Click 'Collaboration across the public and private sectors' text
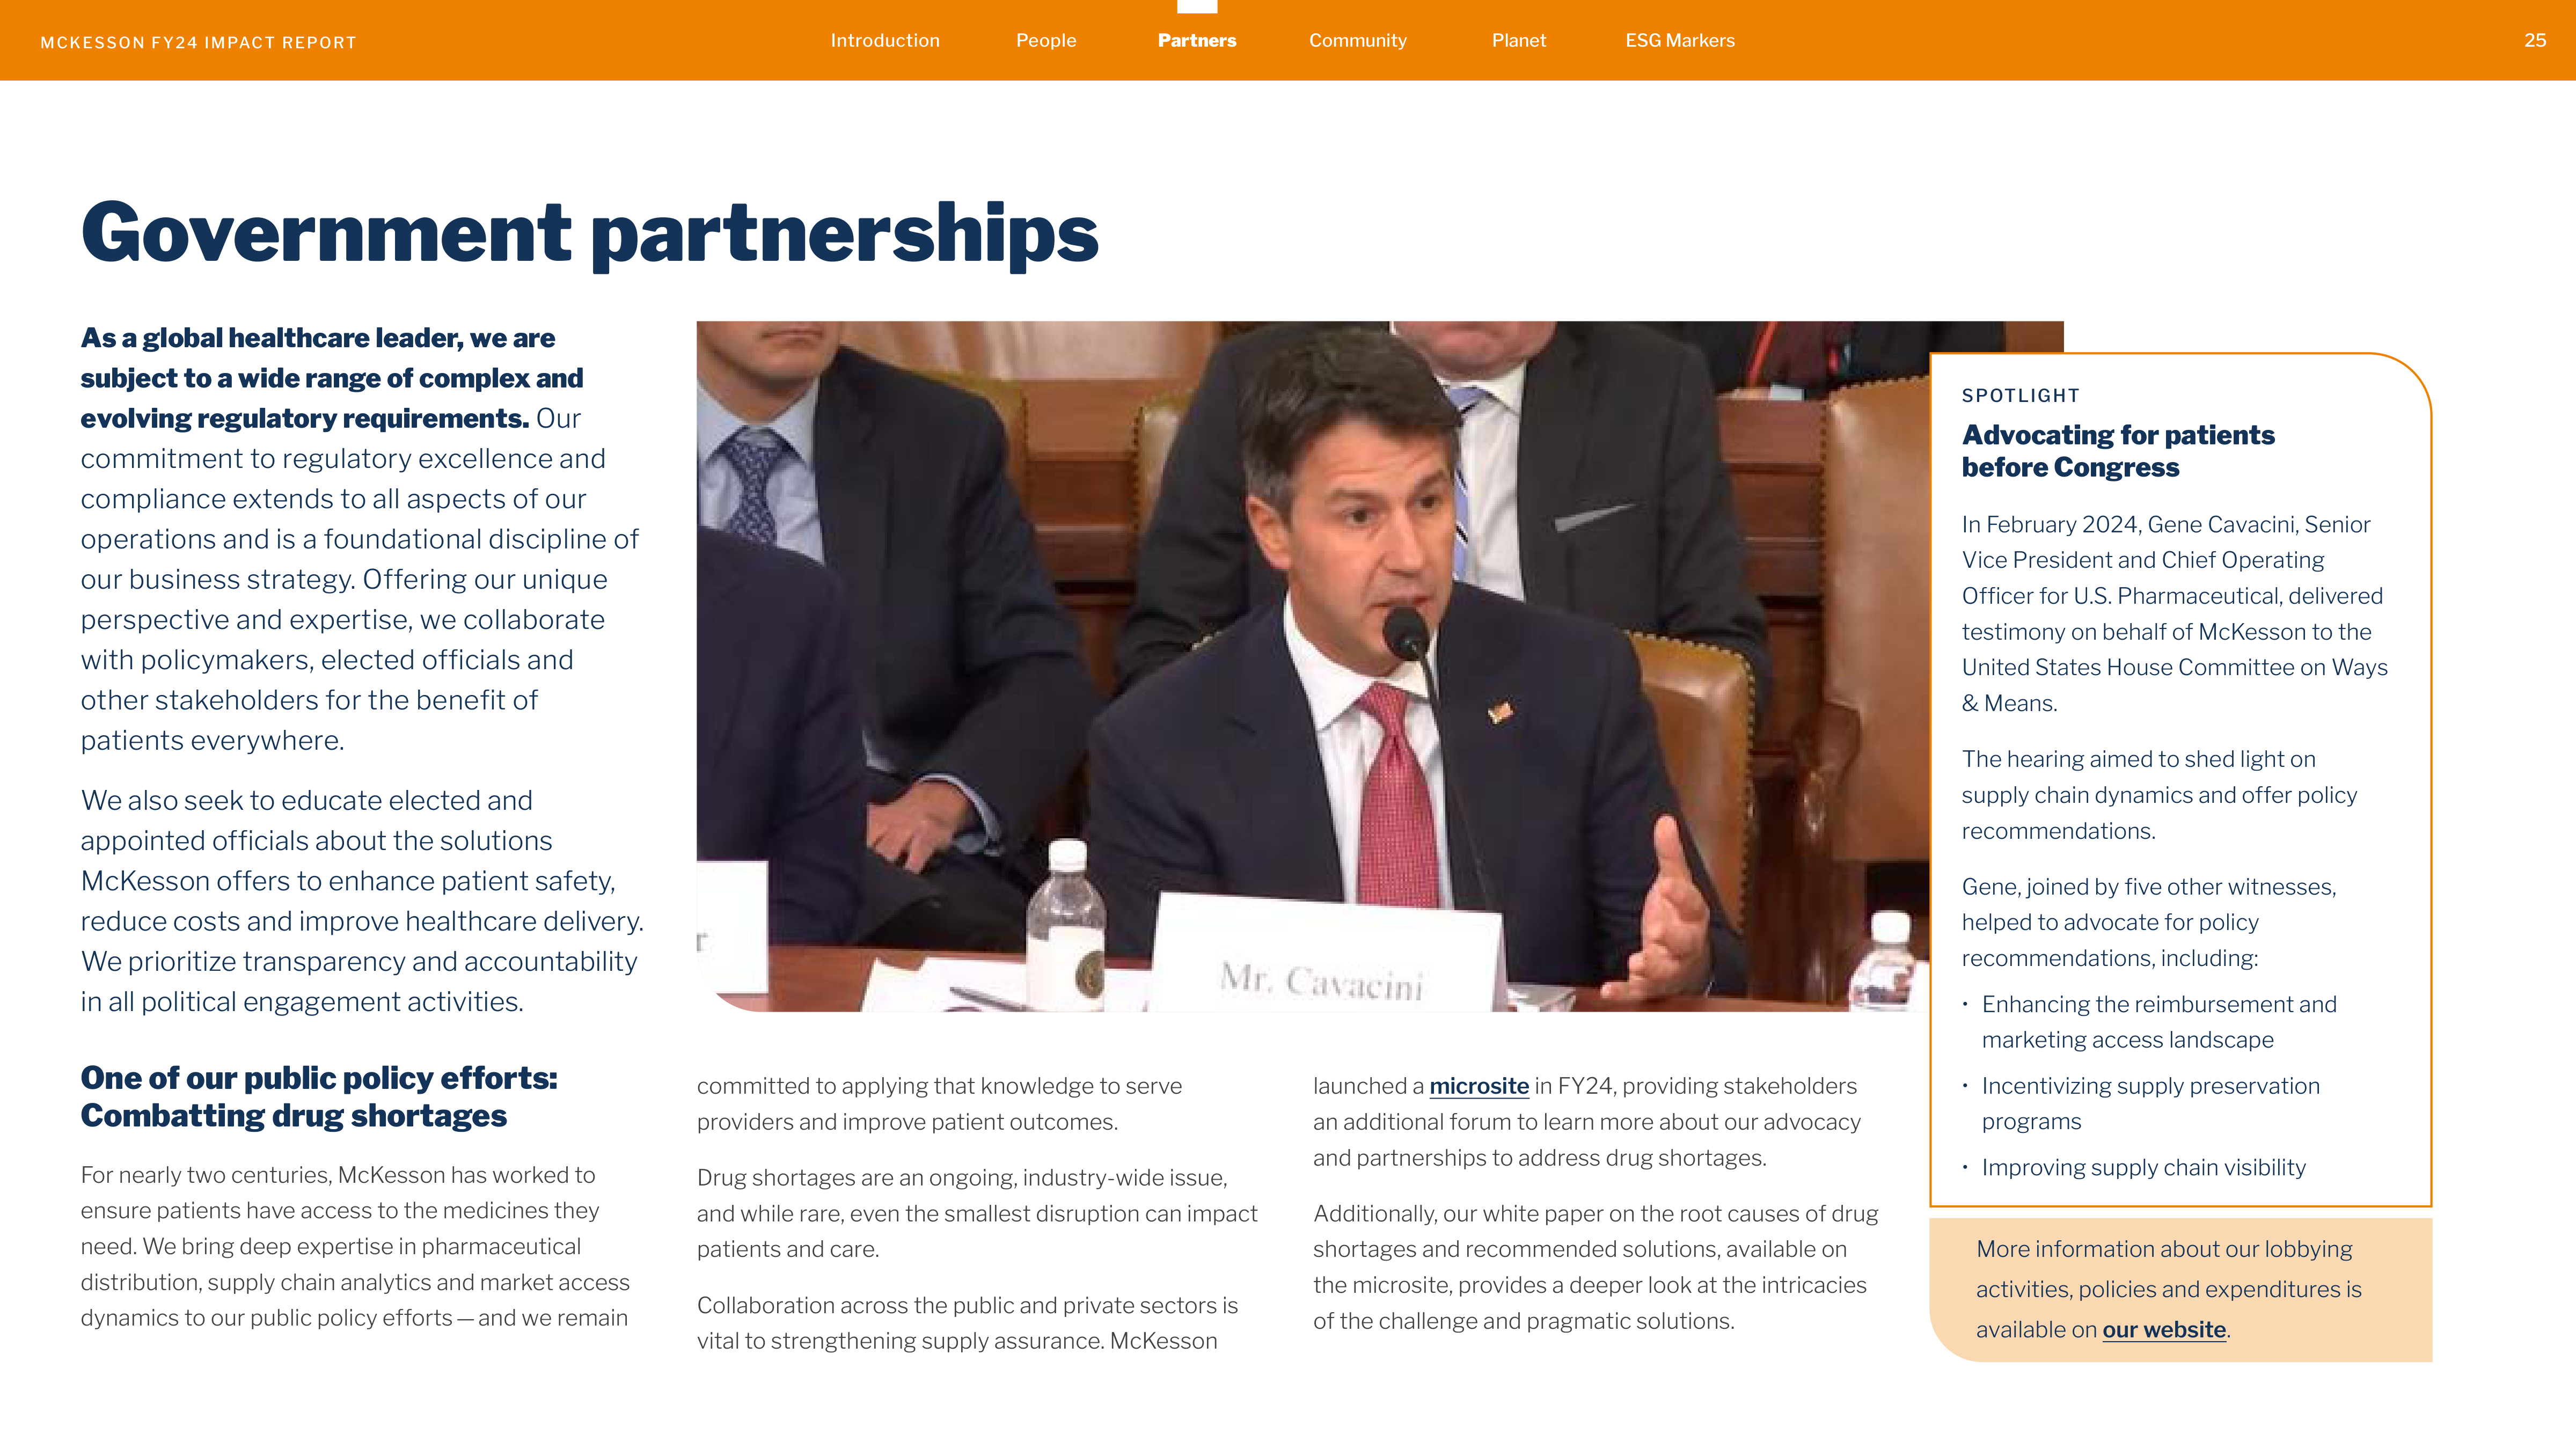This screenshot has height=1449, width=2576. point(967,1323)
